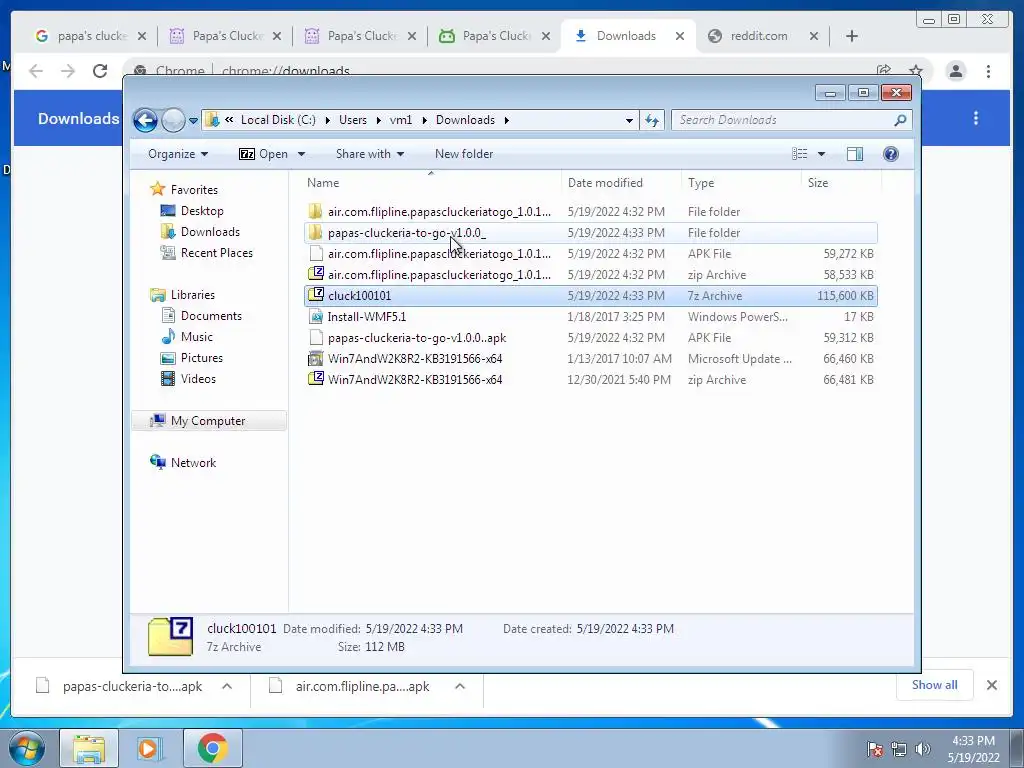The height and width of the screenshot is (768, 1024).
Task: Click the Explorer Back arrow button
Action: (145, 120)
